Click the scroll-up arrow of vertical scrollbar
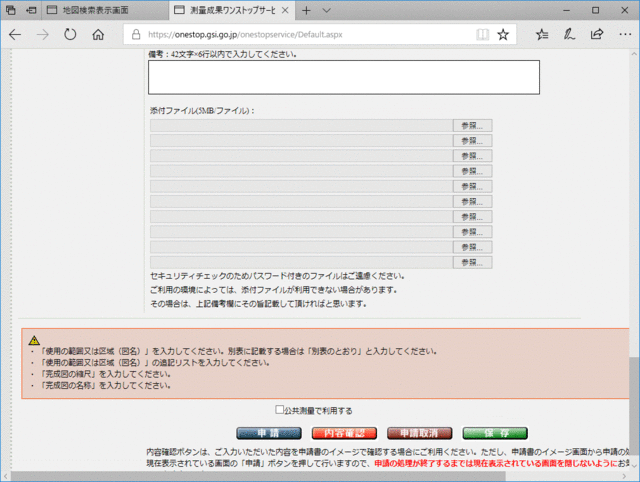Viewport: 640px width, 482px height. click(x=634, y=53)
